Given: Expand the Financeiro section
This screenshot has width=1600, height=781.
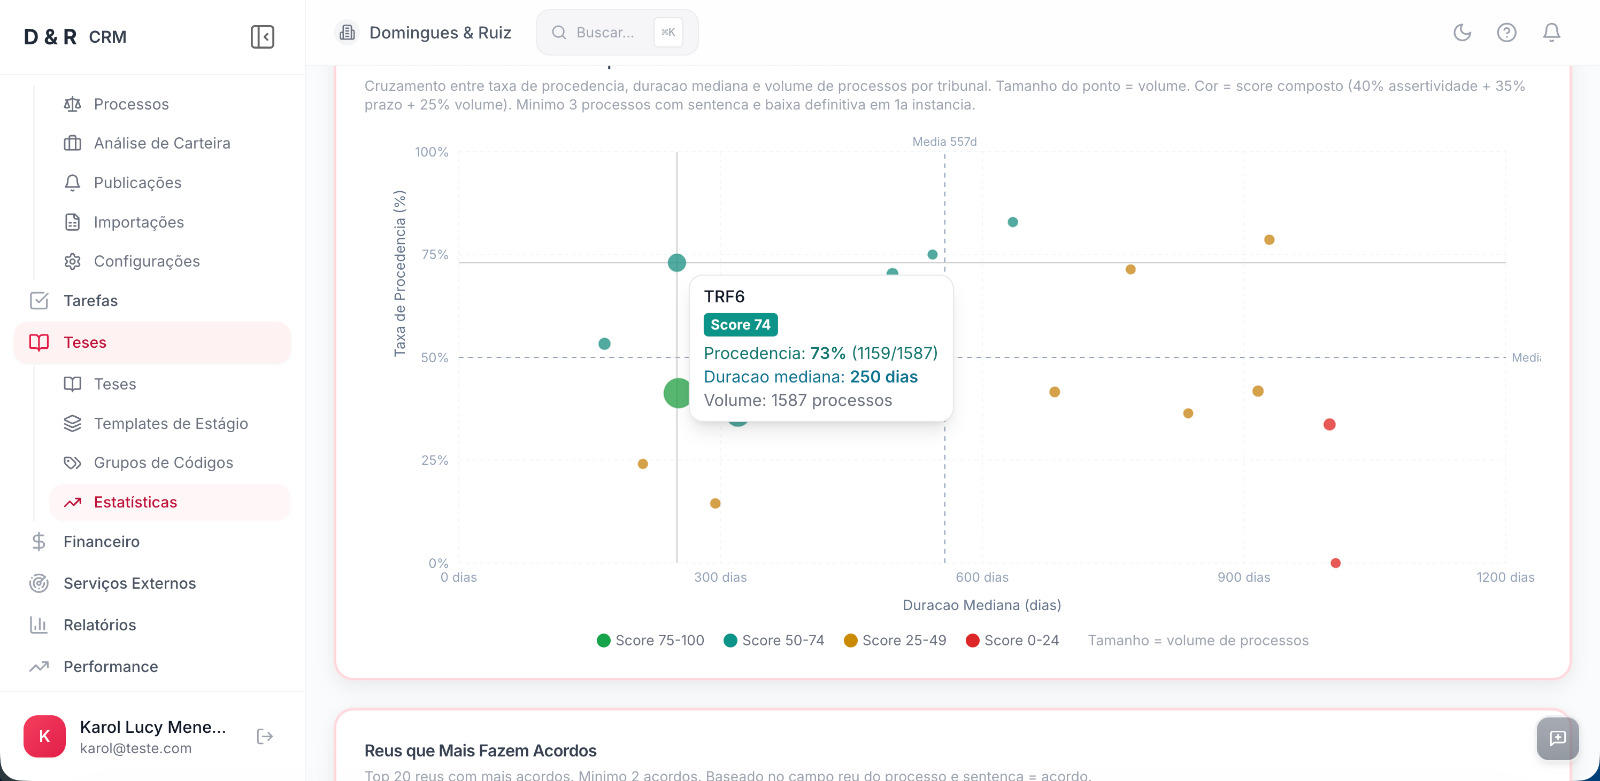Looking at the screenshot, I should [101, 541].
